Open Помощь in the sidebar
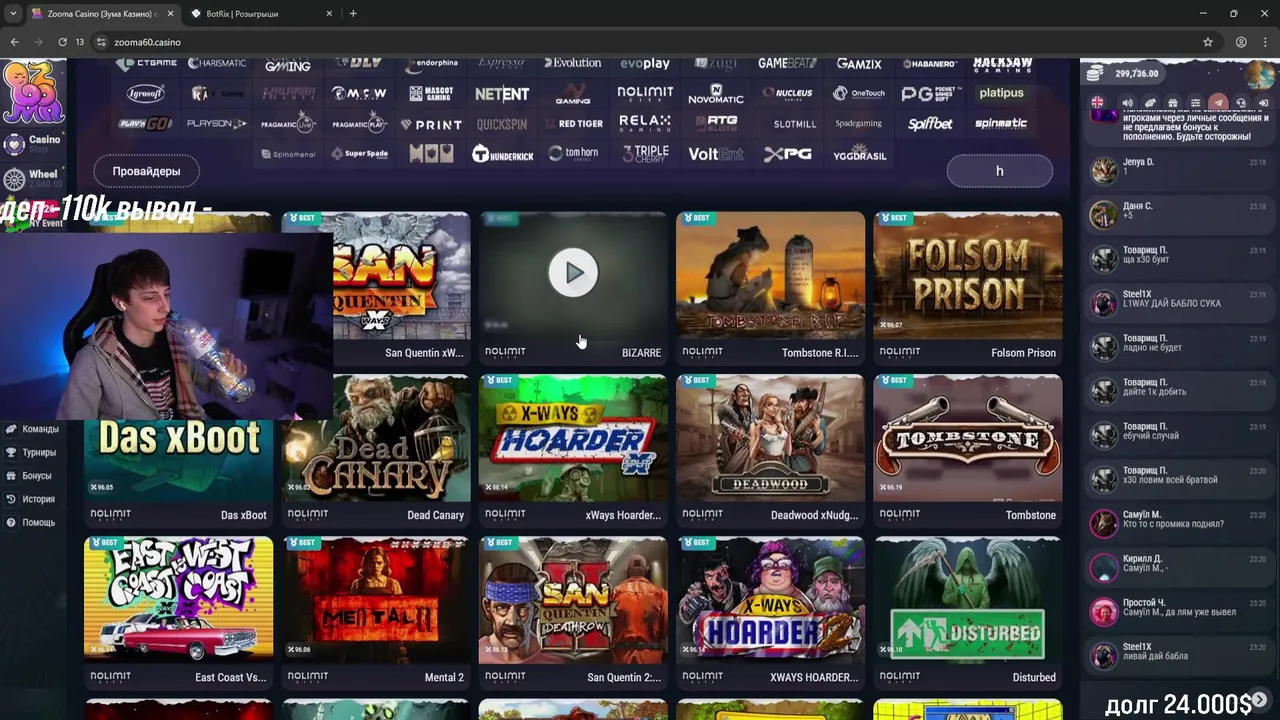Viewport: 1280px width, 720px height. coord(31,522)
